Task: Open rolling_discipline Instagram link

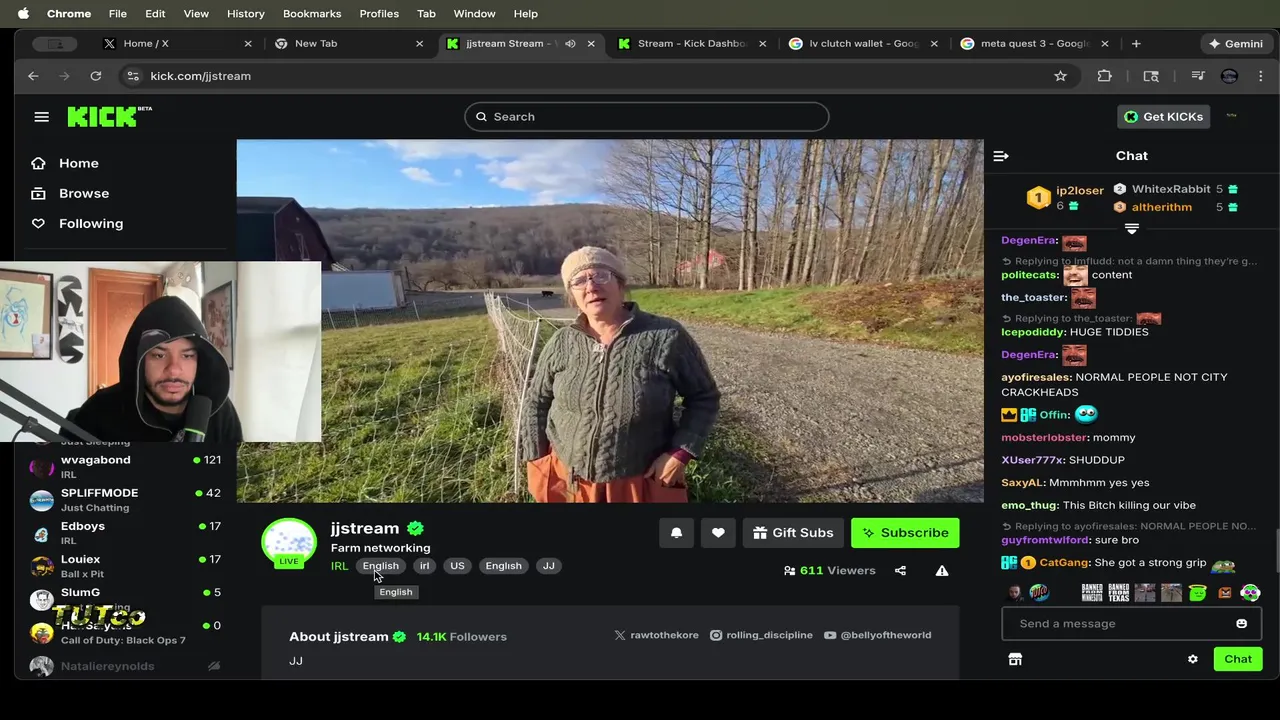Action: click(x=761, y=635)
